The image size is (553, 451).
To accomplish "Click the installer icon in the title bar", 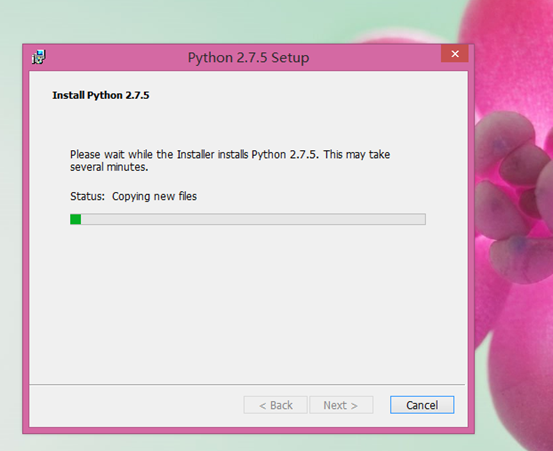I will pos(39,57).
